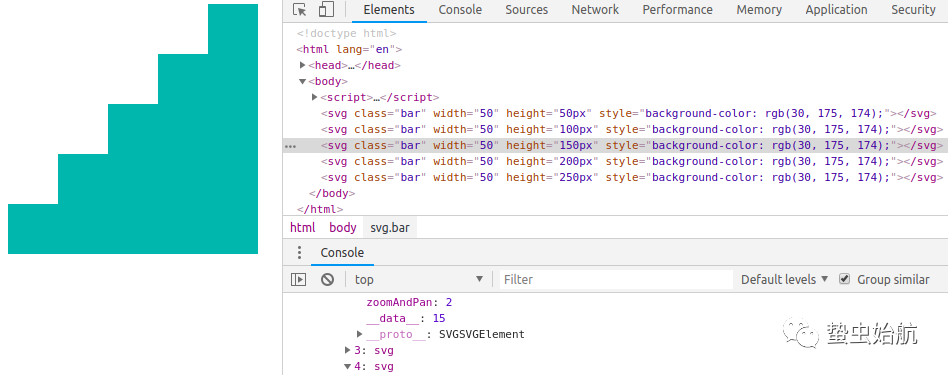Open the Sources tab
948x375 pixels.
point(527,10)
